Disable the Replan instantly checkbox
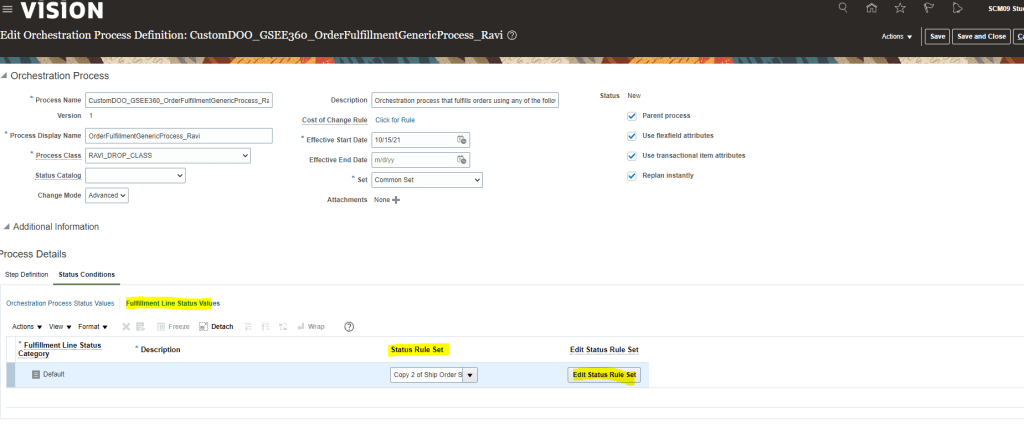Viewport: 1024px width, 433px height. [x=631, y=175]
